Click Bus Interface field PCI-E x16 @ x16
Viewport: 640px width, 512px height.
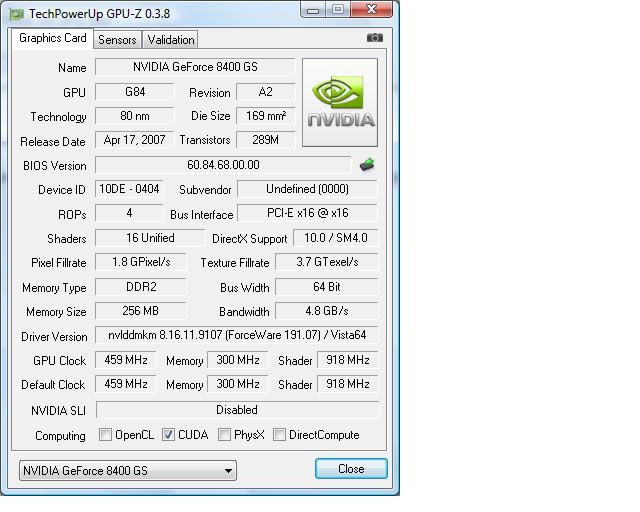pyautogui.click(x=307, y=213)
